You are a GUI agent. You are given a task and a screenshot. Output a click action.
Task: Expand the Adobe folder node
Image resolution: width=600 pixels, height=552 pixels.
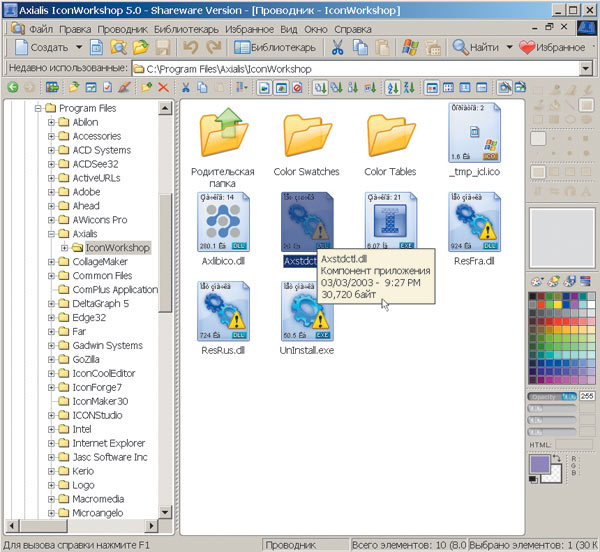coord(51,192)
